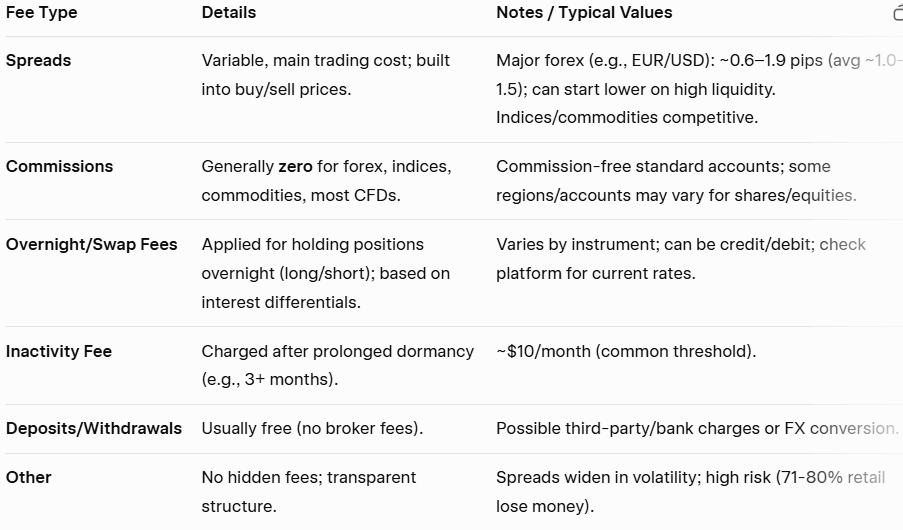Viewport: 903px width, 530px height.
Task: Click the "Overnight/Swap Fees" row label
Action: (x=91, y=245)
